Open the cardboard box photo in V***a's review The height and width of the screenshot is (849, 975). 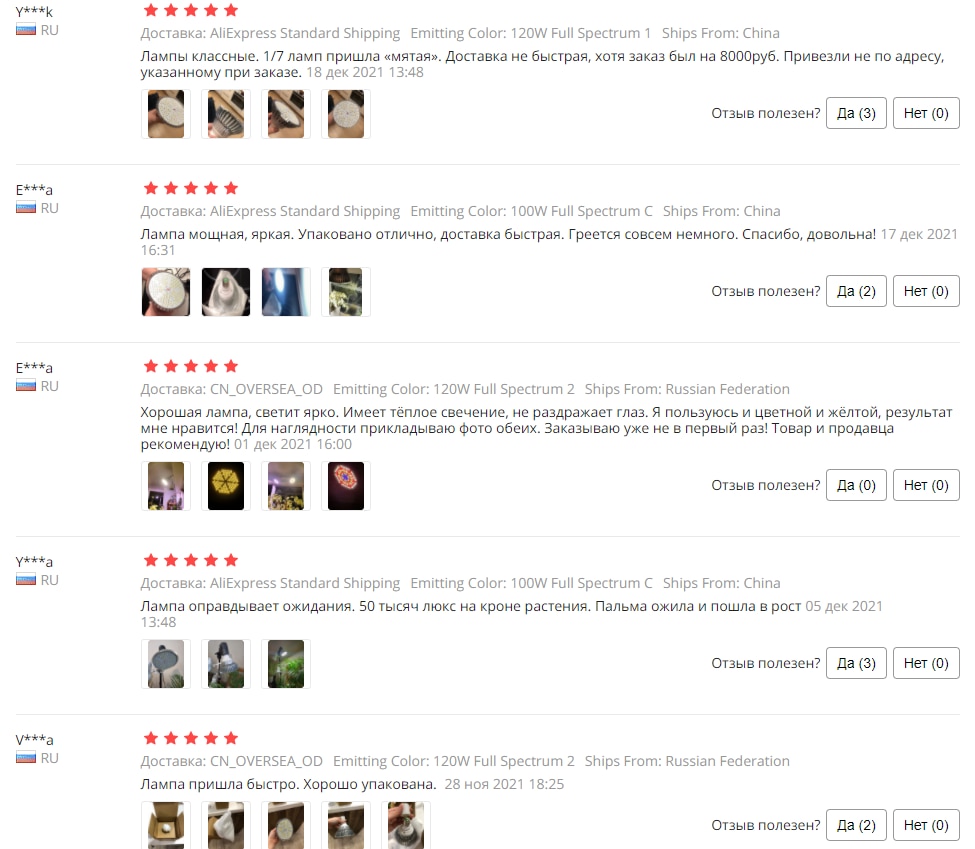[166, 825]
